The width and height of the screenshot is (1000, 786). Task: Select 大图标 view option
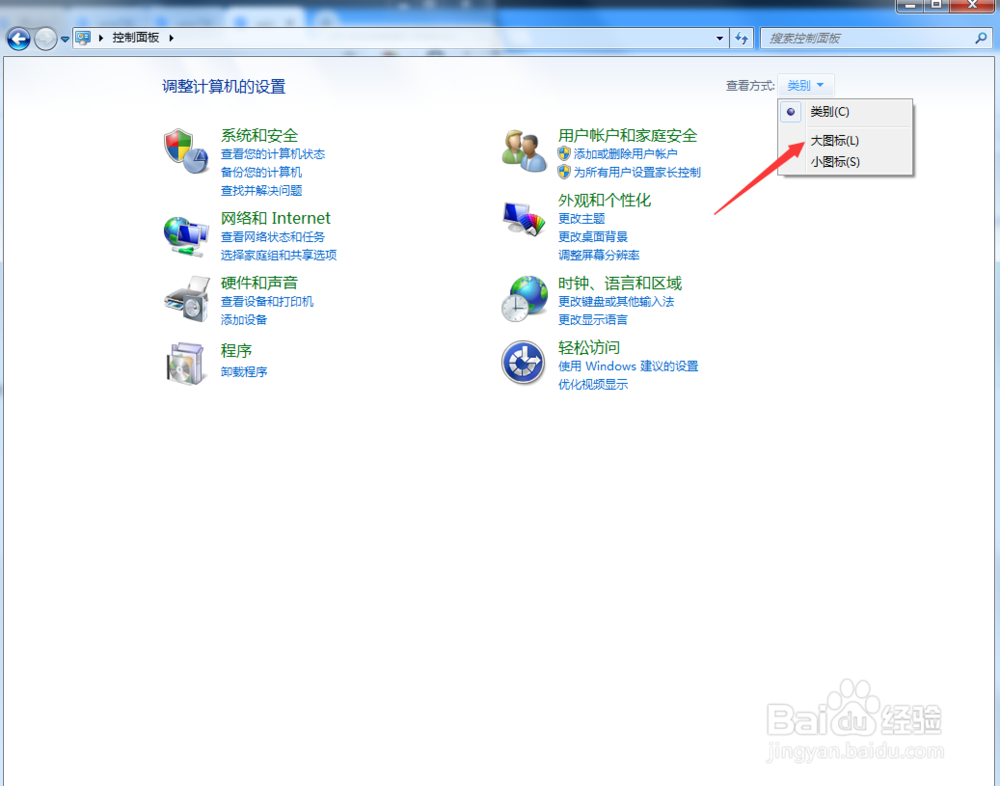834,140
